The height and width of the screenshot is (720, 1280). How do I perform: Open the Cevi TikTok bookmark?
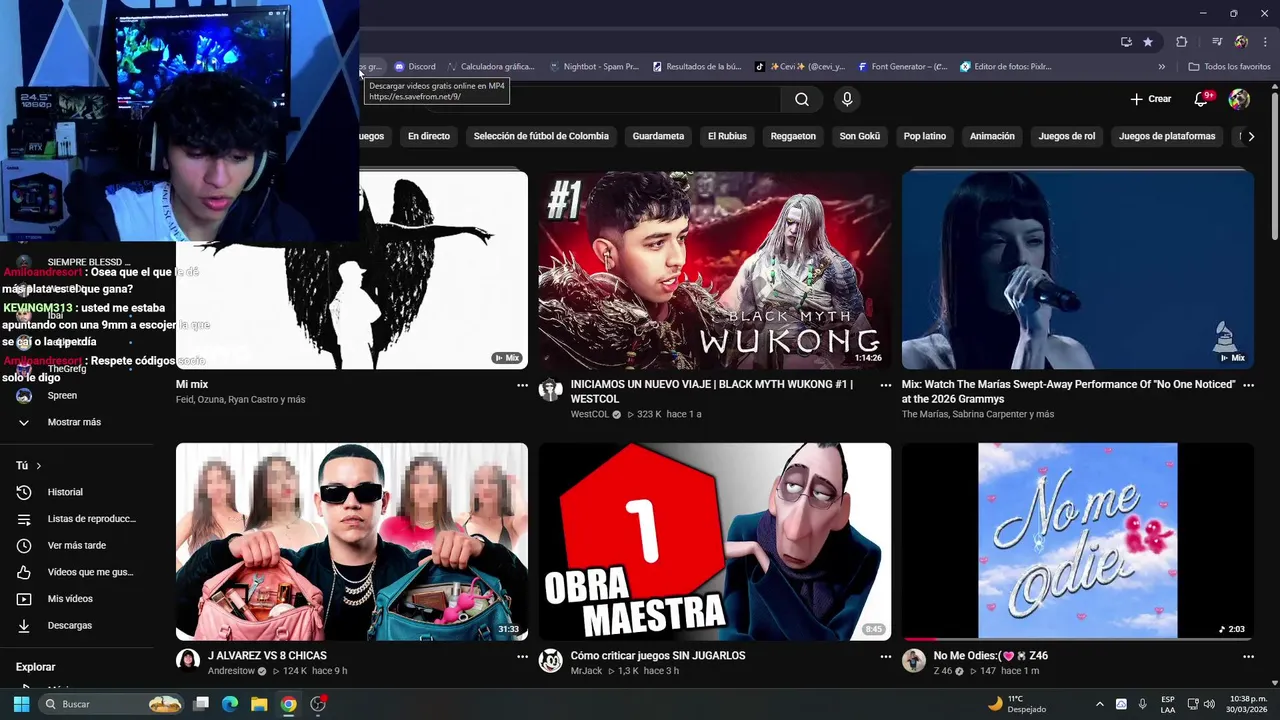point(800,67)
